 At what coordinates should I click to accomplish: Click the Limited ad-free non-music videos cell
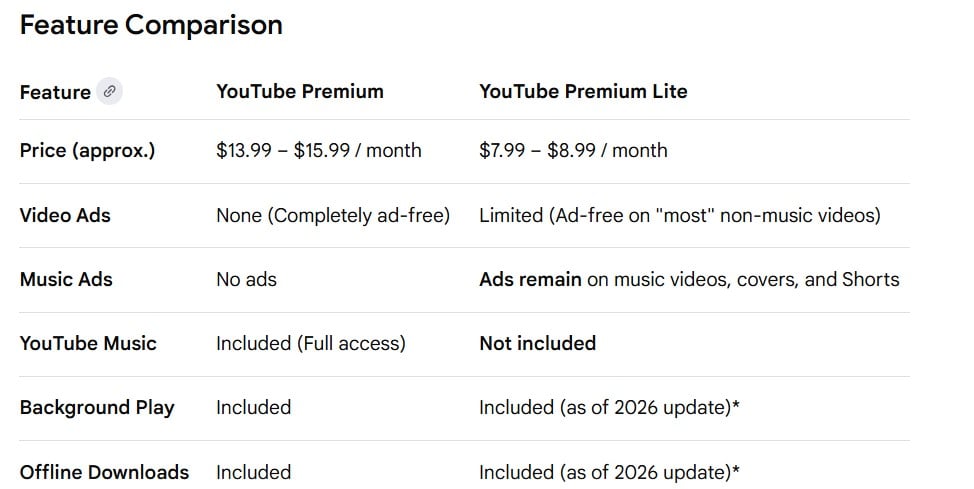(x=679, y=215)
